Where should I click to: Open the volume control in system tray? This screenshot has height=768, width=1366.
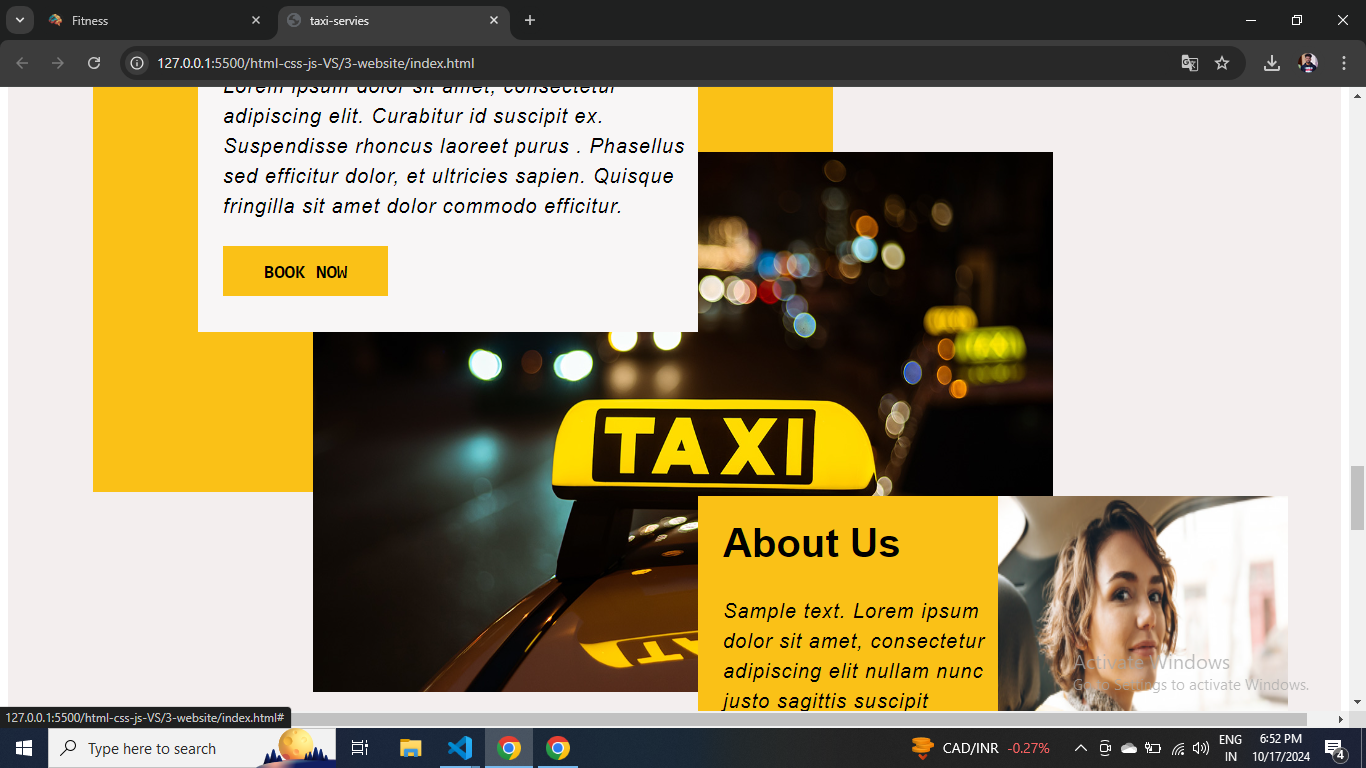[1201, 748]
